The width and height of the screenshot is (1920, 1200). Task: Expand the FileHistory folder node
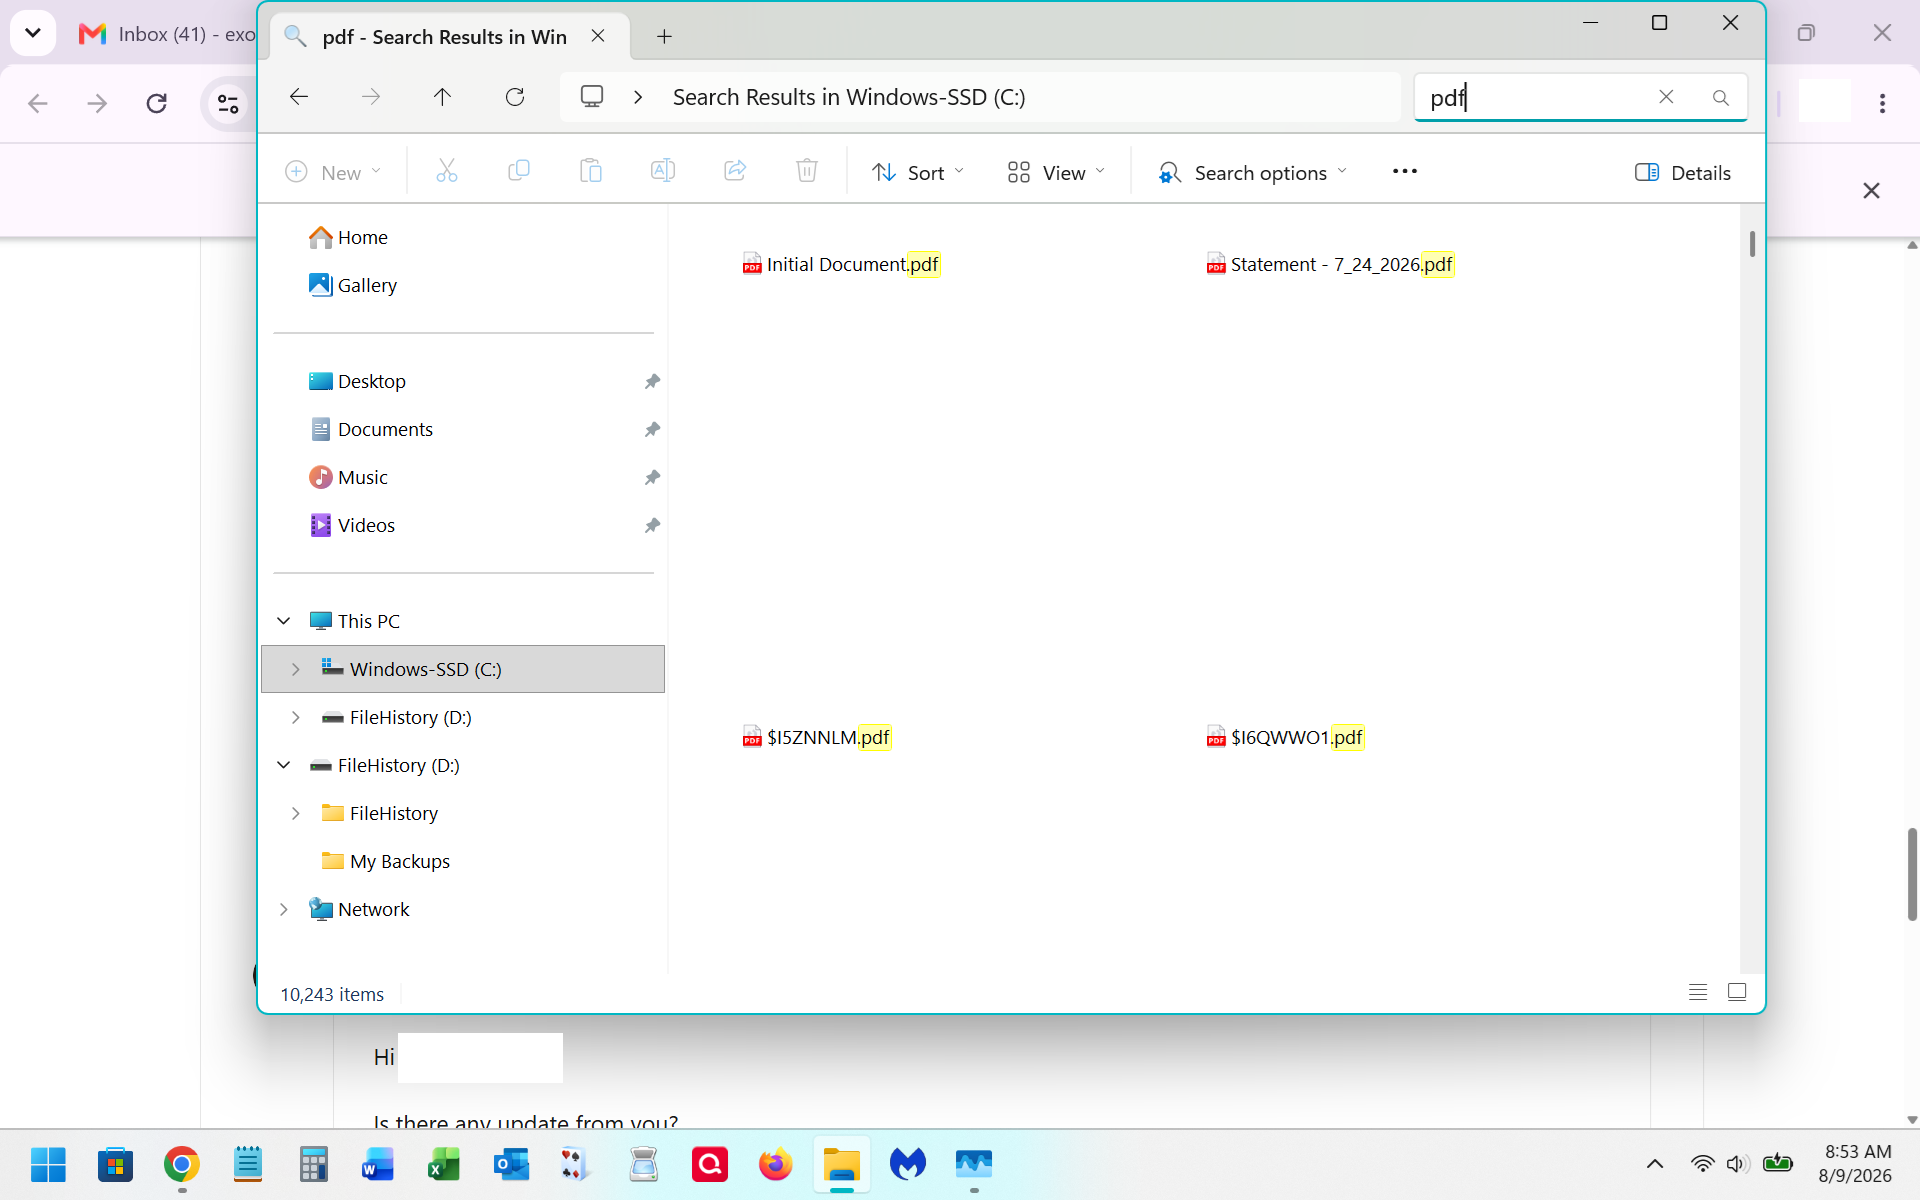click(296, 813)
